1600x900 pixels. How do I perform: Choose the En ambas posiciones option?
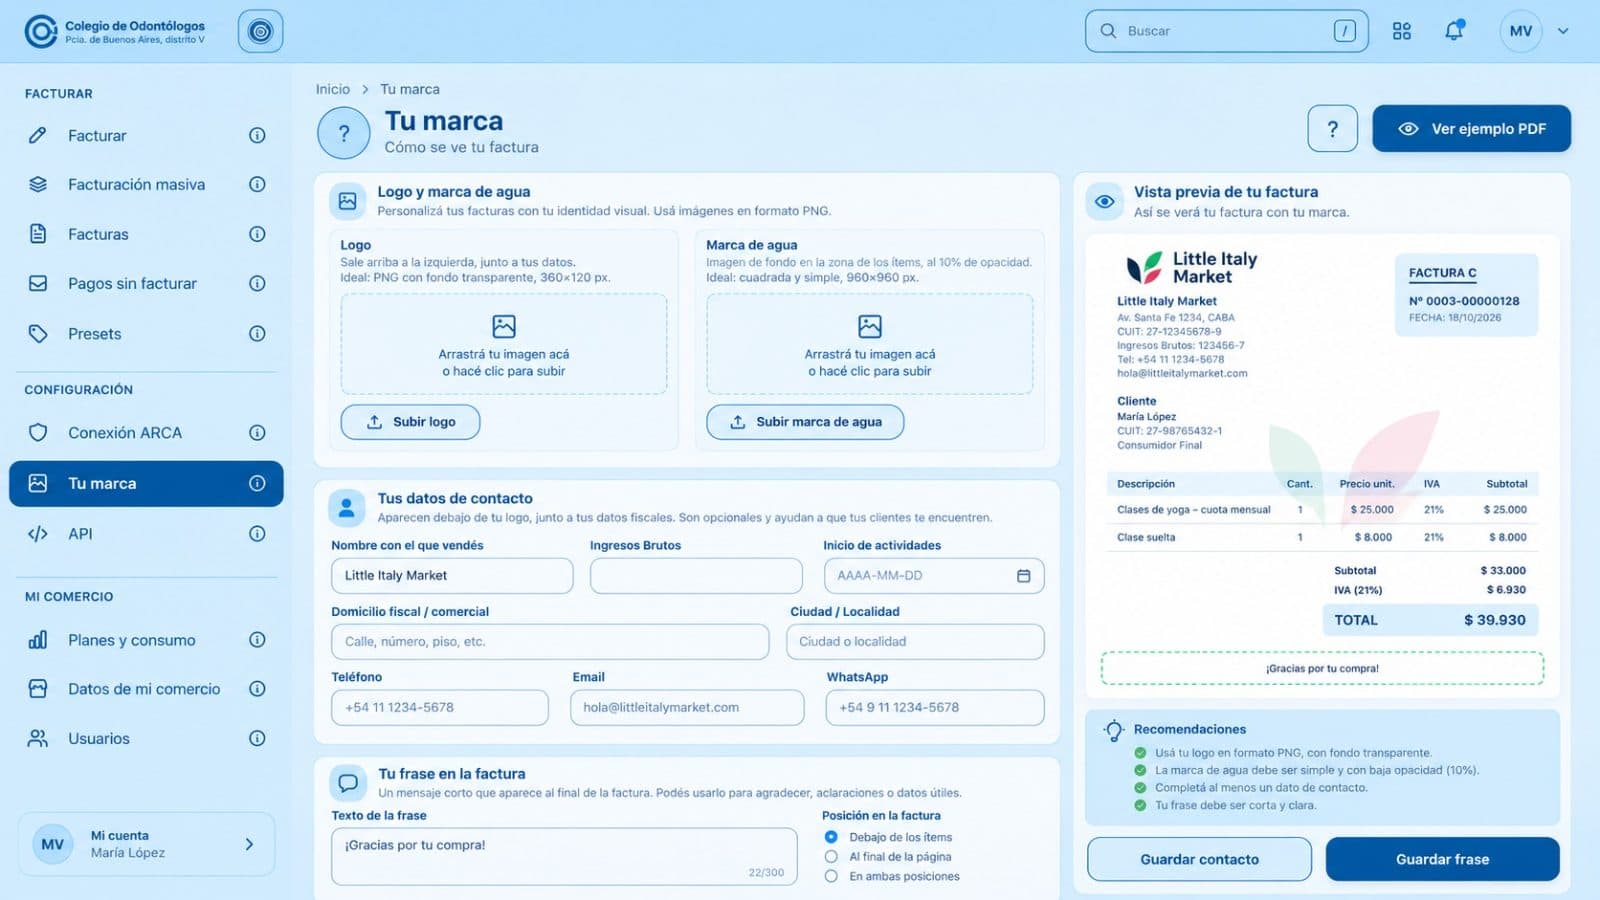[831, 876]
